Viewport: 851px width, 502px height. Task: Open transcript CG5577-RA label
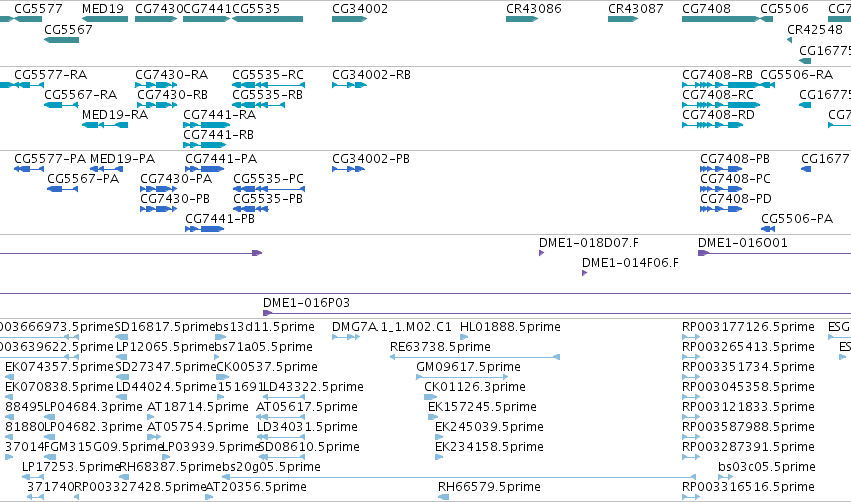click(50, 74)
